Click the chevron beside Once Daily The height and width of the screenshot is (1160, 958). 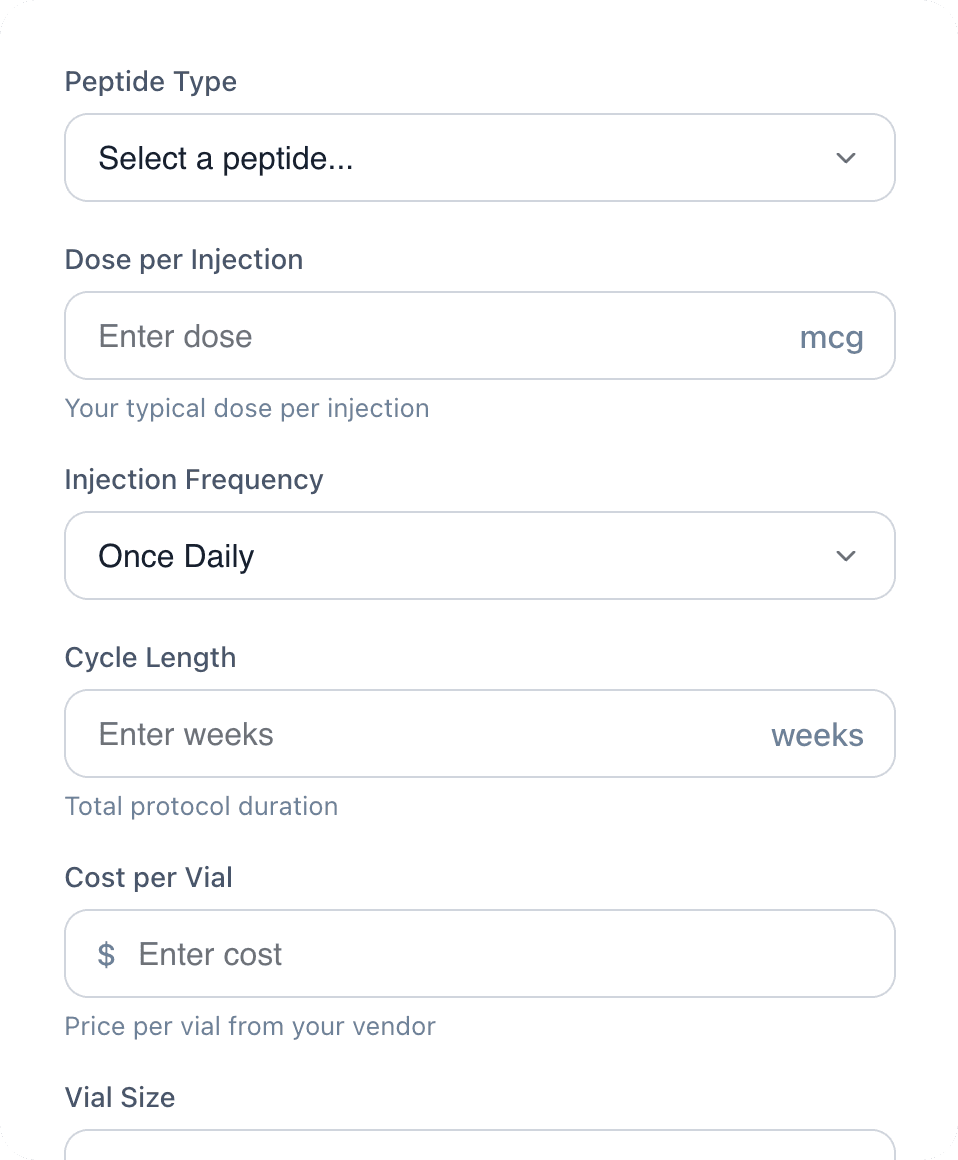coord(845,555)
